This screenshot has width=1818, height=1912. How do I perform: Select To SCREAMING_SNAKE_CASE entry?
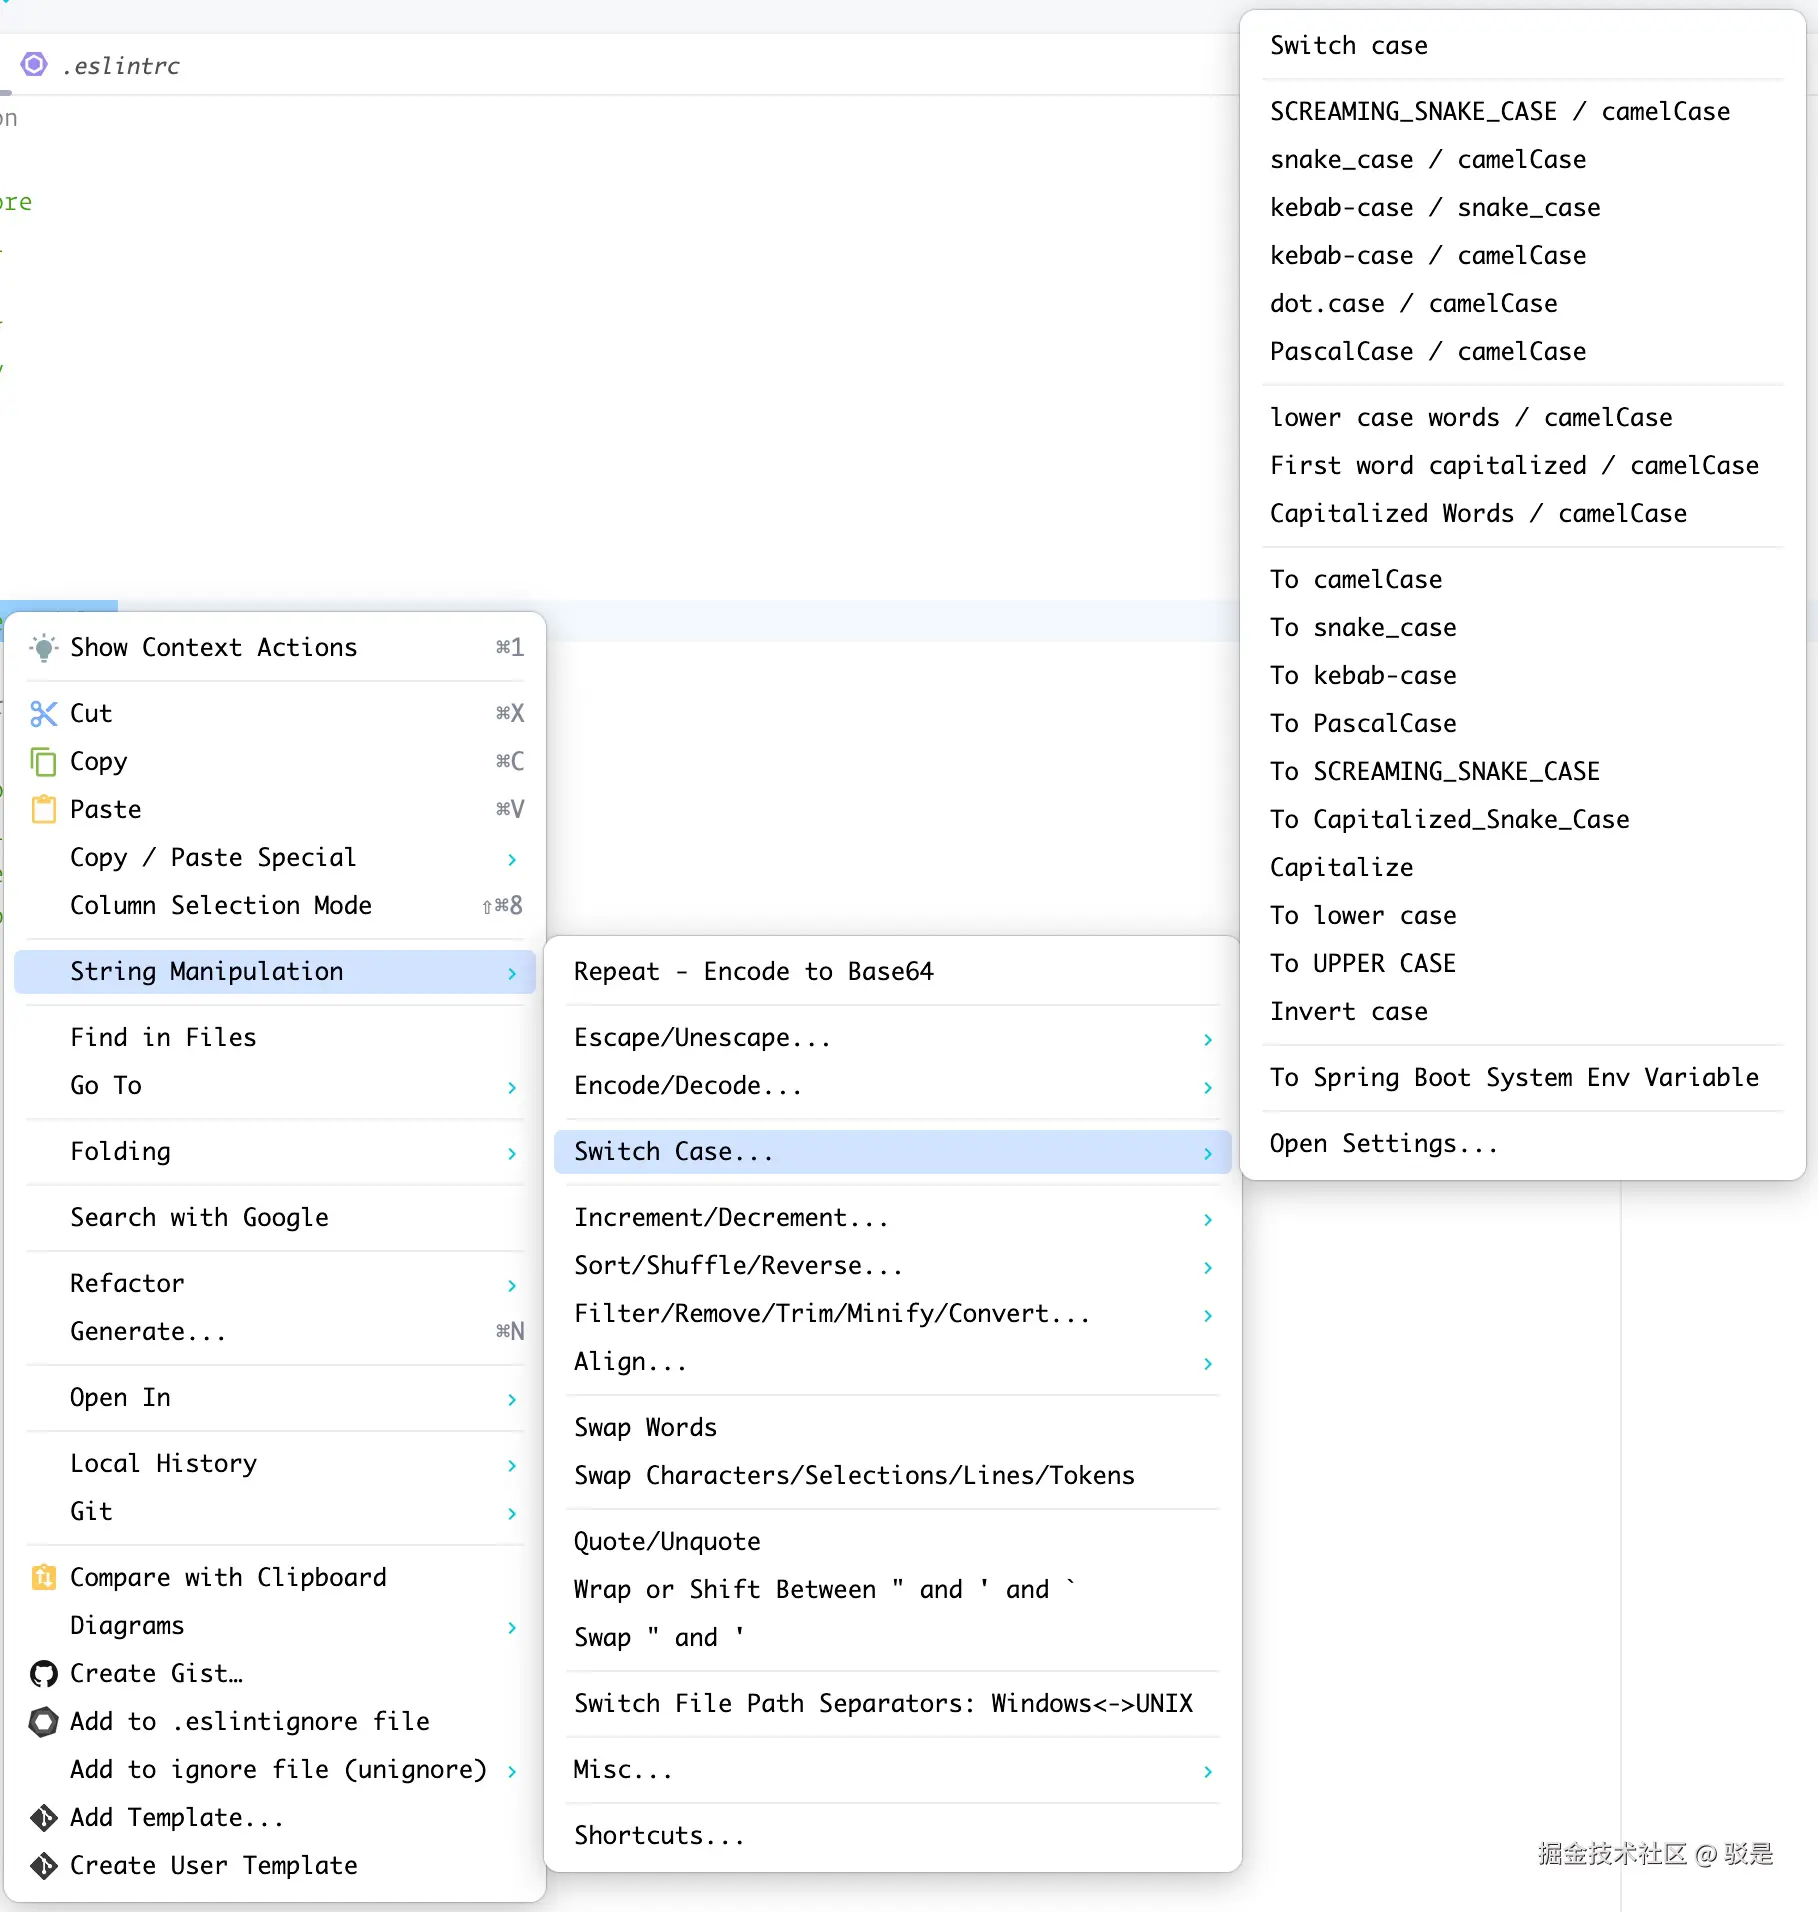pyautogui.click(x=1434, y=772)
